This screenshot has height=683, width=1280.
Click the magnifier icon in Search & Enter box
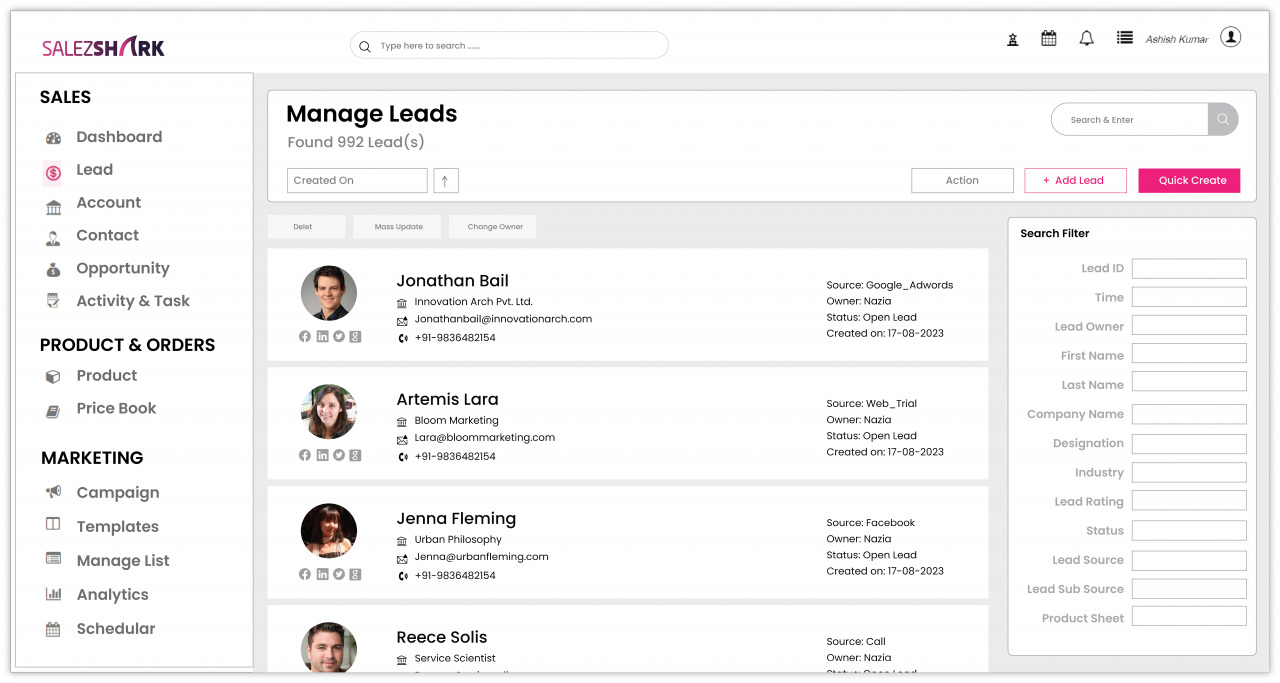point(1222,119)
